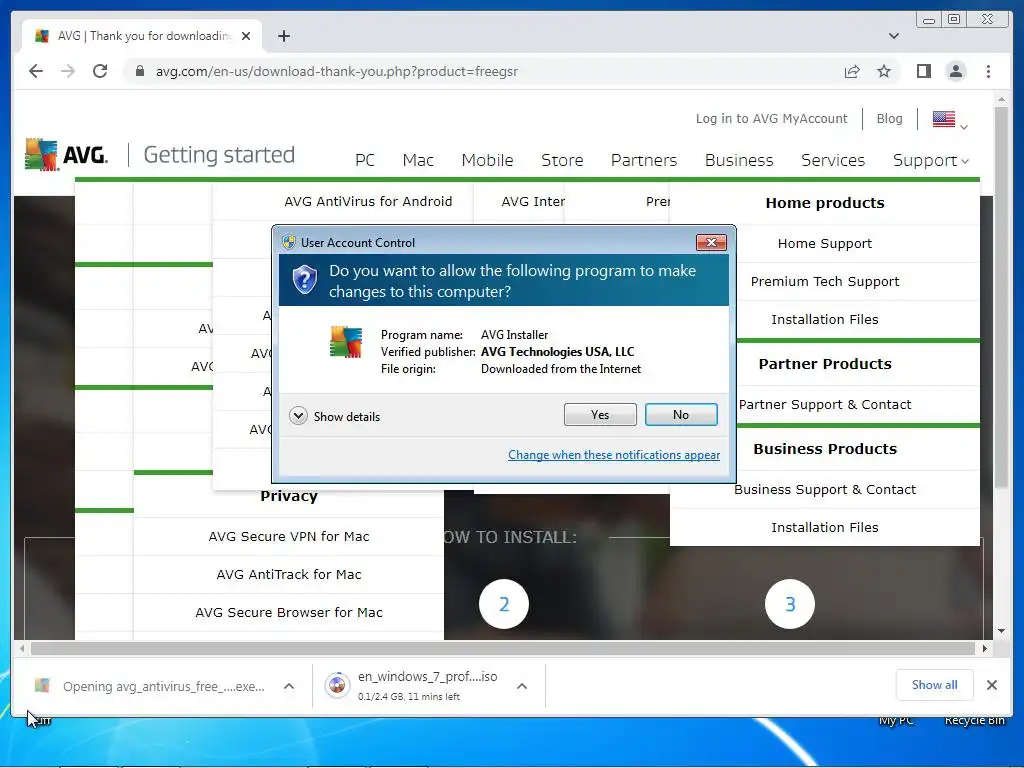
Task: Click the avg_antivirus_free exe file icon
Action: click(42, 685)
